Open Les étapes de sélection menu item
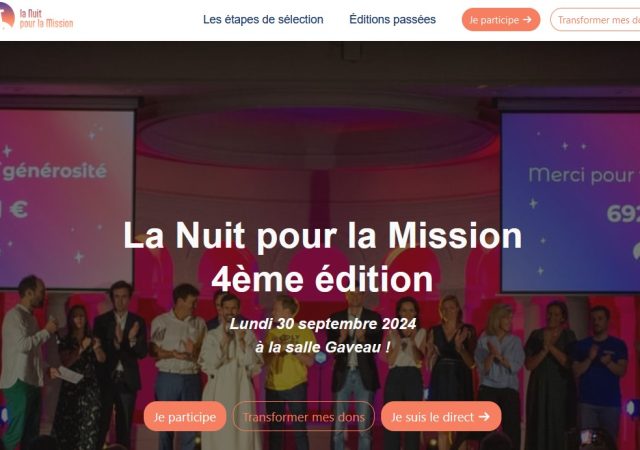 point(263,19)
